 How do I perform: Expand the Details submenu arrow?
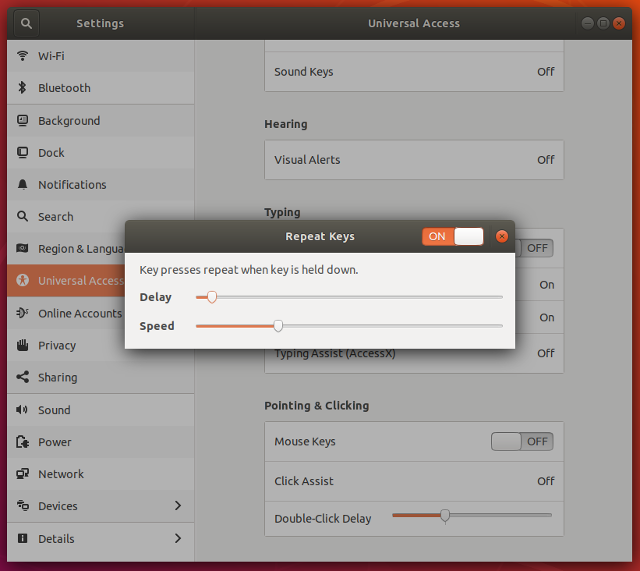178,538
